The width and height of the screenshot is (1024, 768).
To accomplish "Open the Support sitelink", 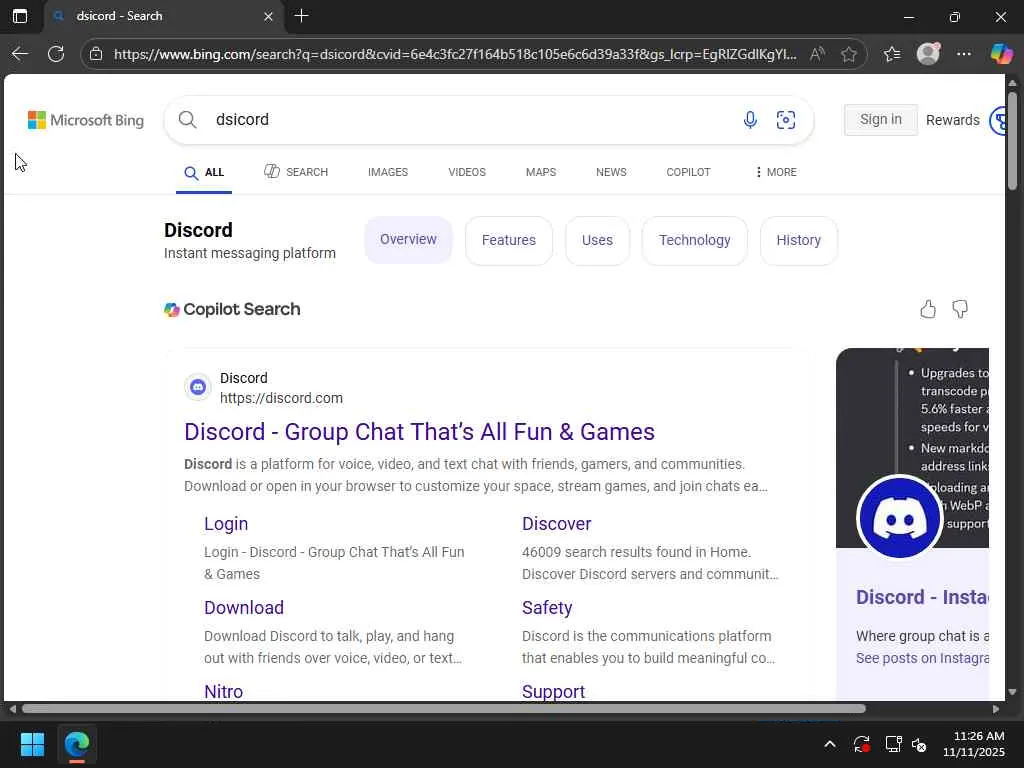I will point(553,691).
